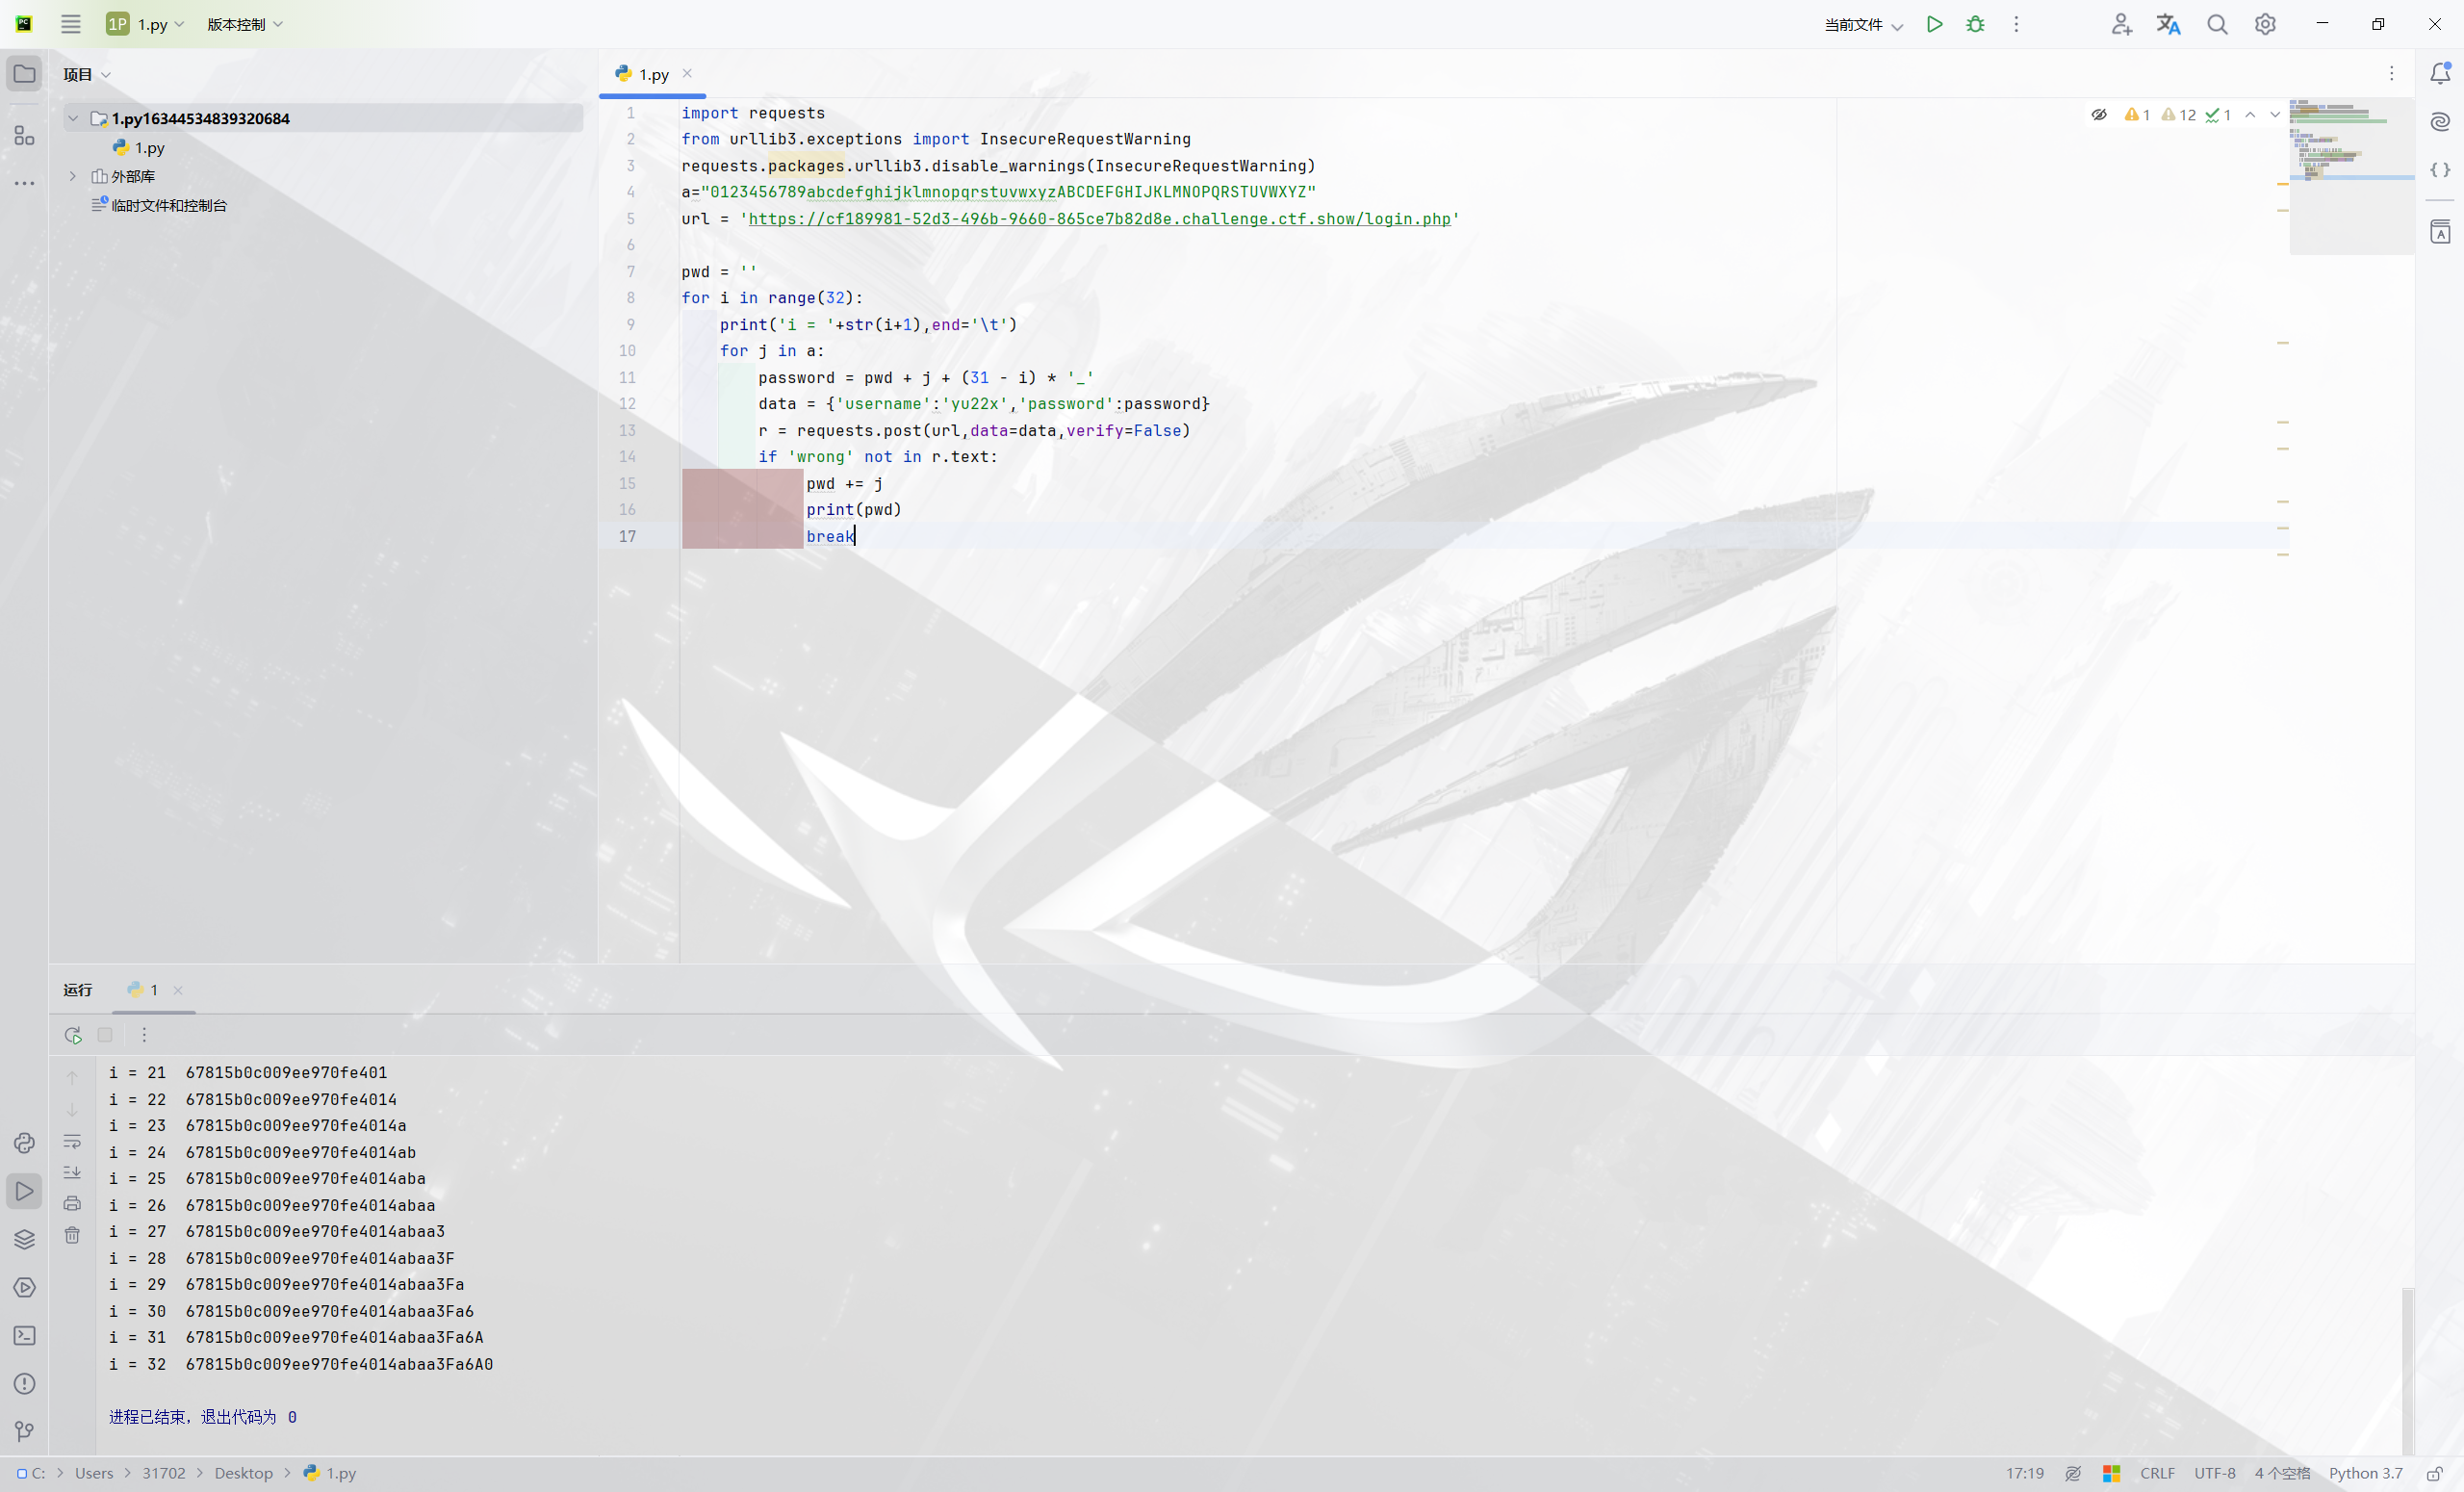
Task: Open Python Console tool window icon
Action: pos(24,1143)
